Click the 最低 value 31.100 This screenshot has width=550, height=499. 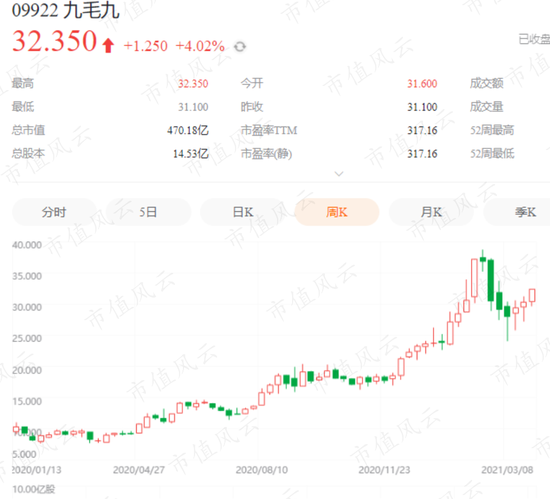coord(193,107)
